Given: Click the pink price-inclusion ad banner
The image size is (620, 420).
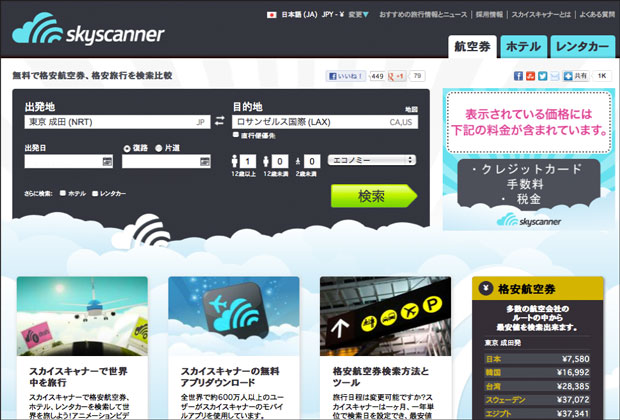Looking at the screenshot, I should coord(529,159).
